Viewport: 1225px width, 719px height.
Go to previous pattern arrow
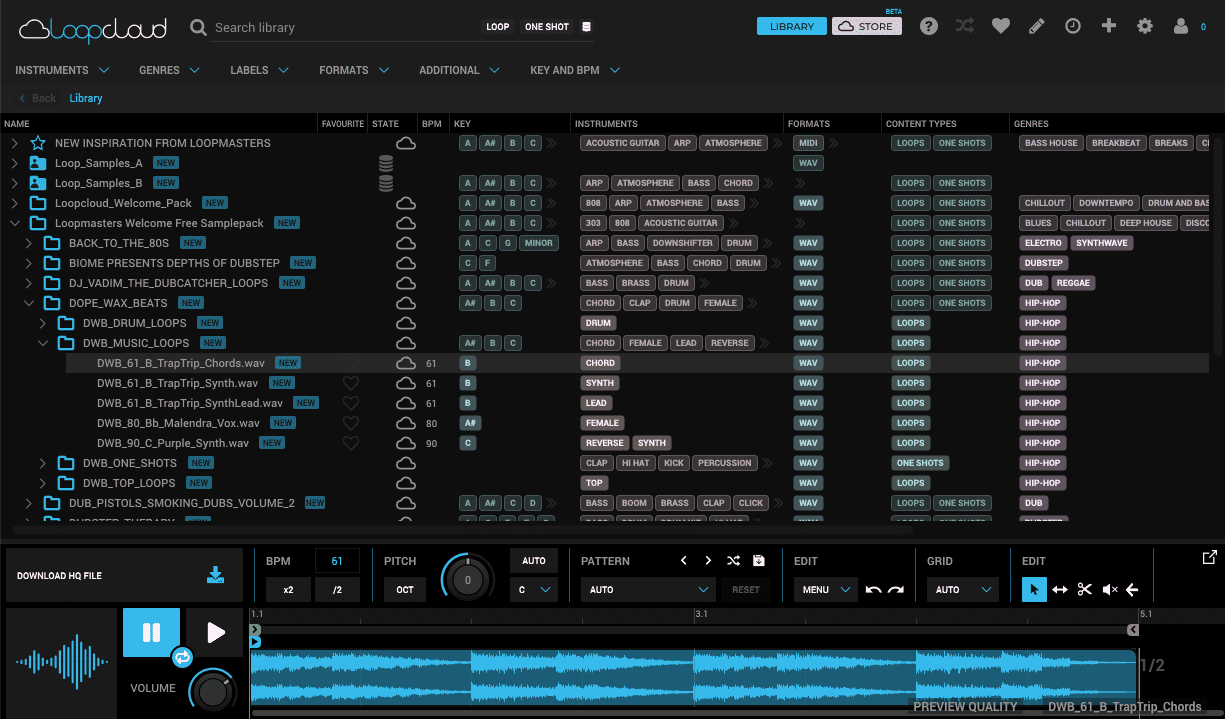(684, 561)
